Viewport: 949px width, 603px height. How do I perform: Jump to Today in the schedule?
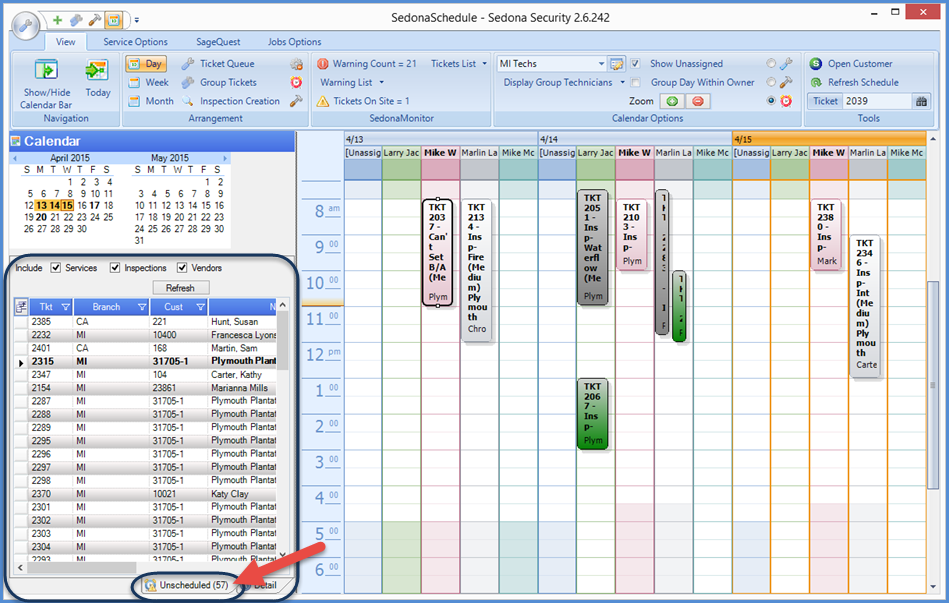click(x=97, y=77)
